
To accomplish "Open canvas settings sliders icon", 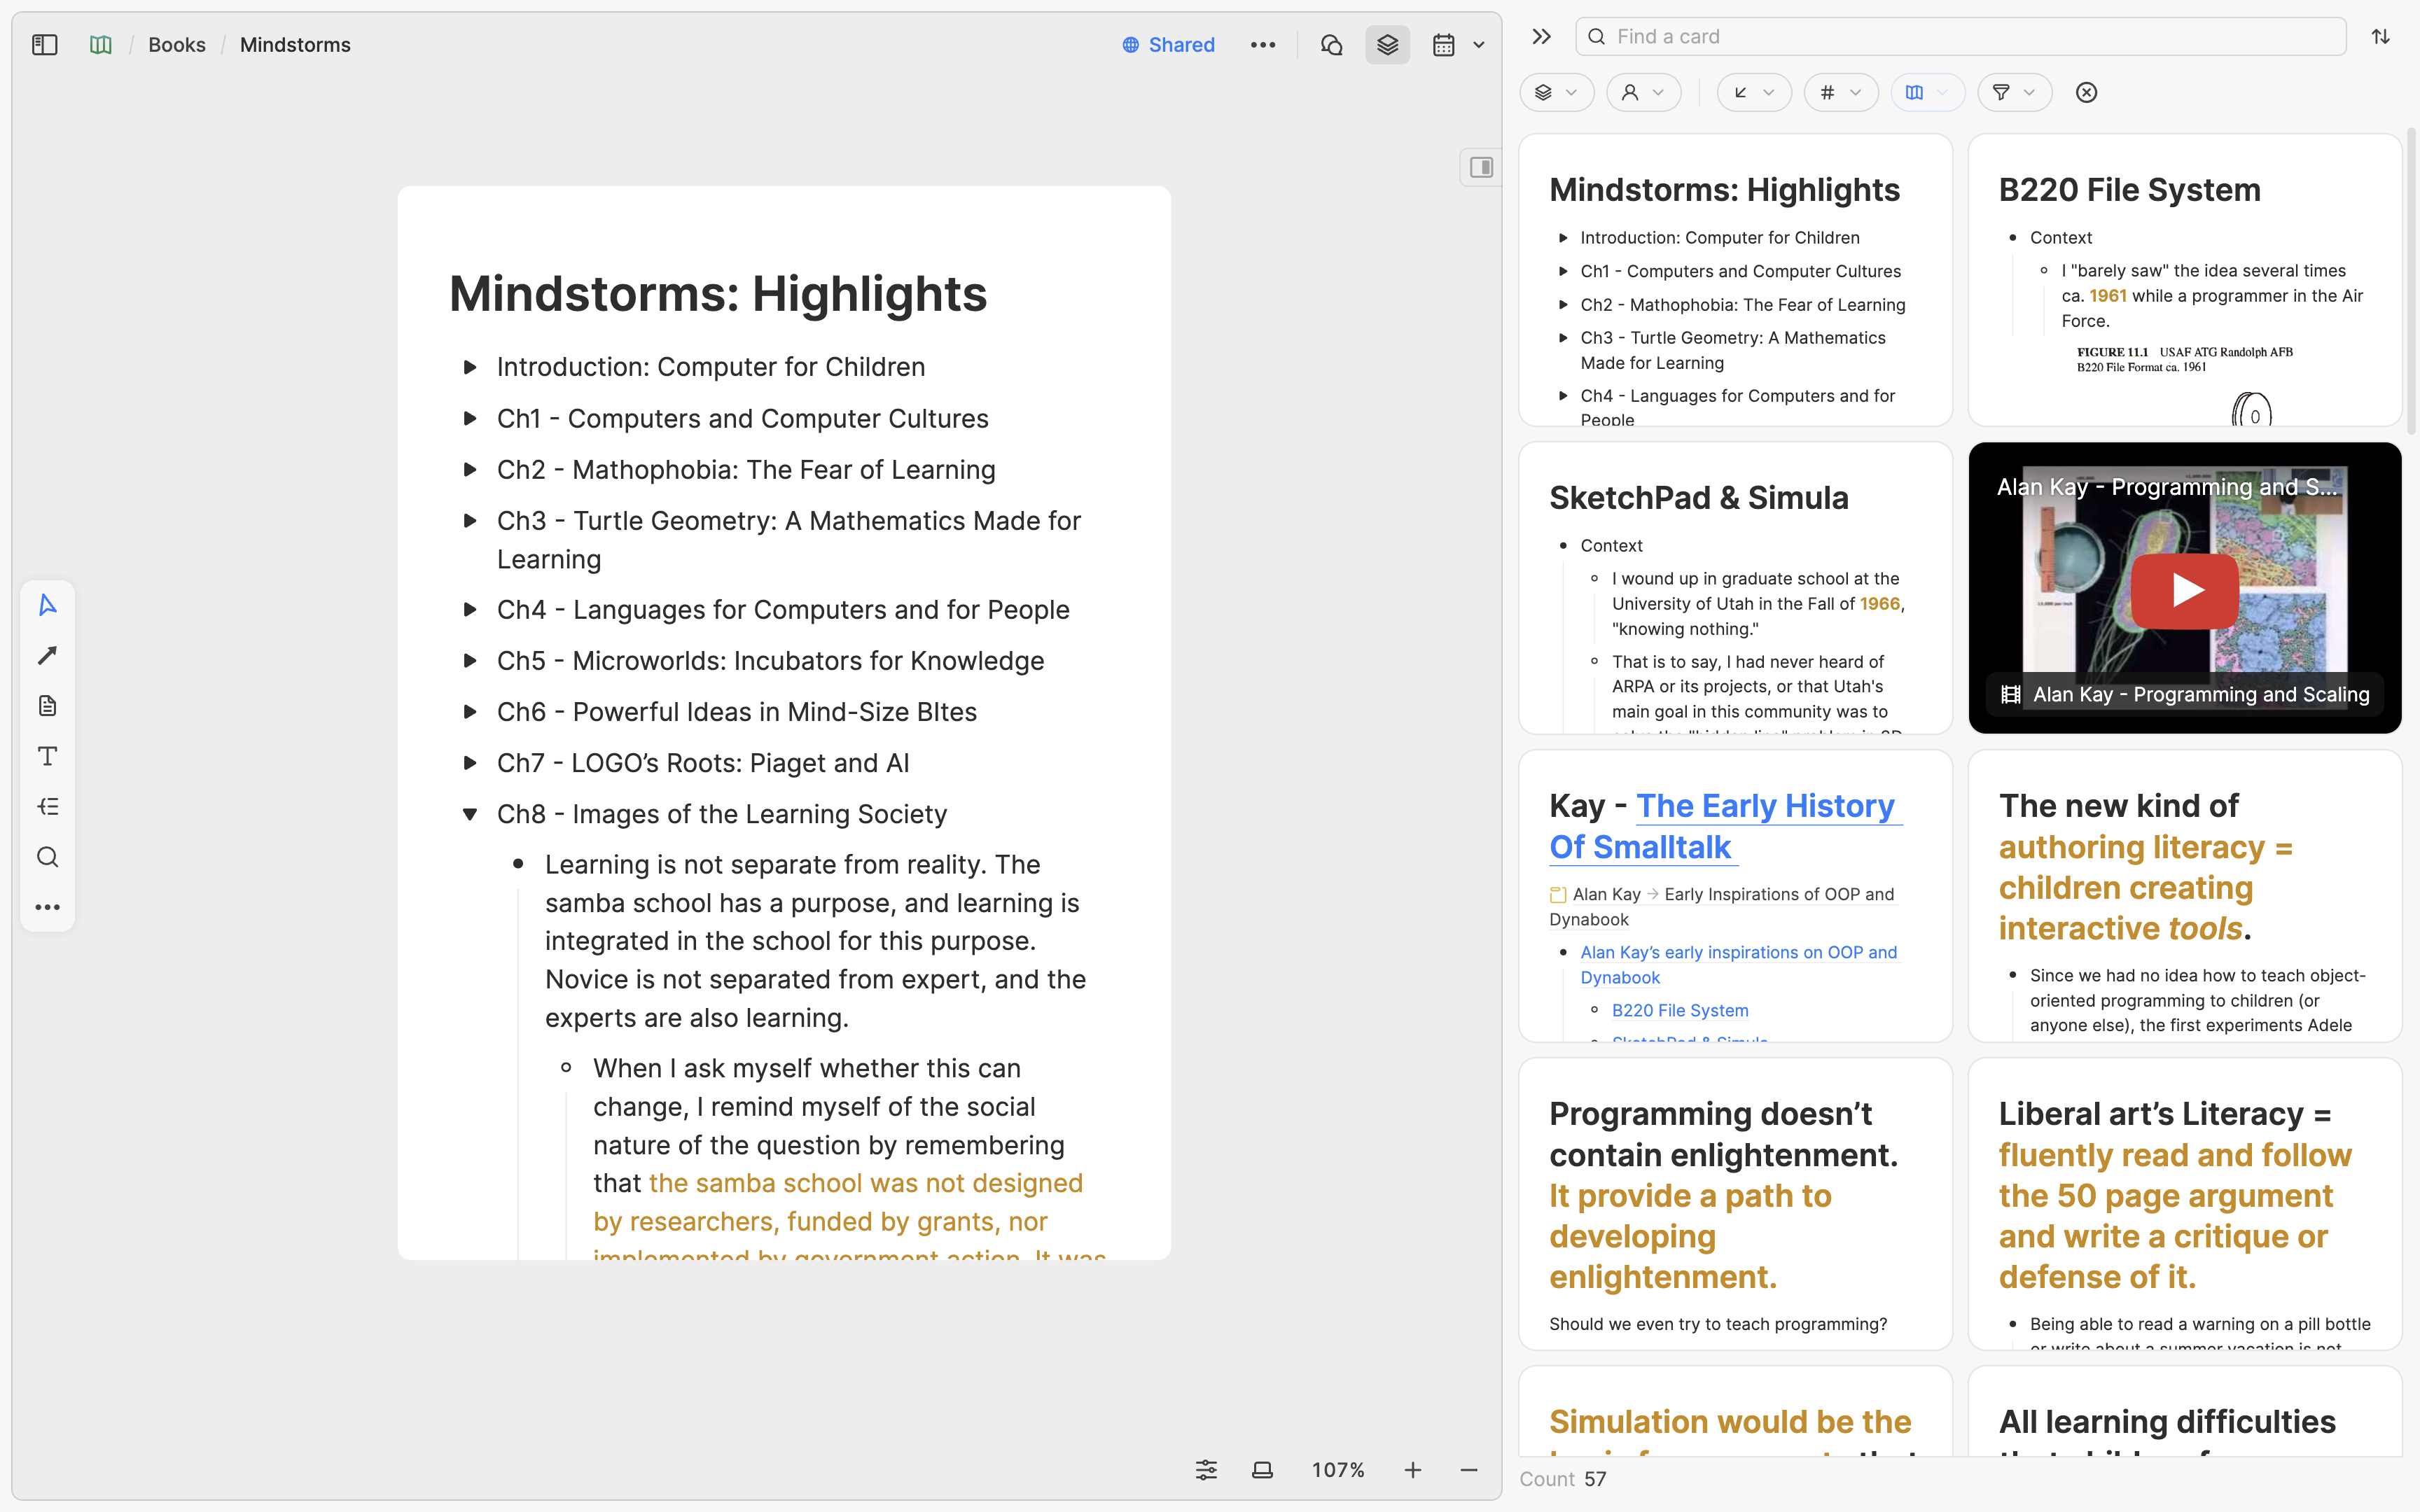I will (x=1206, y=1470).
